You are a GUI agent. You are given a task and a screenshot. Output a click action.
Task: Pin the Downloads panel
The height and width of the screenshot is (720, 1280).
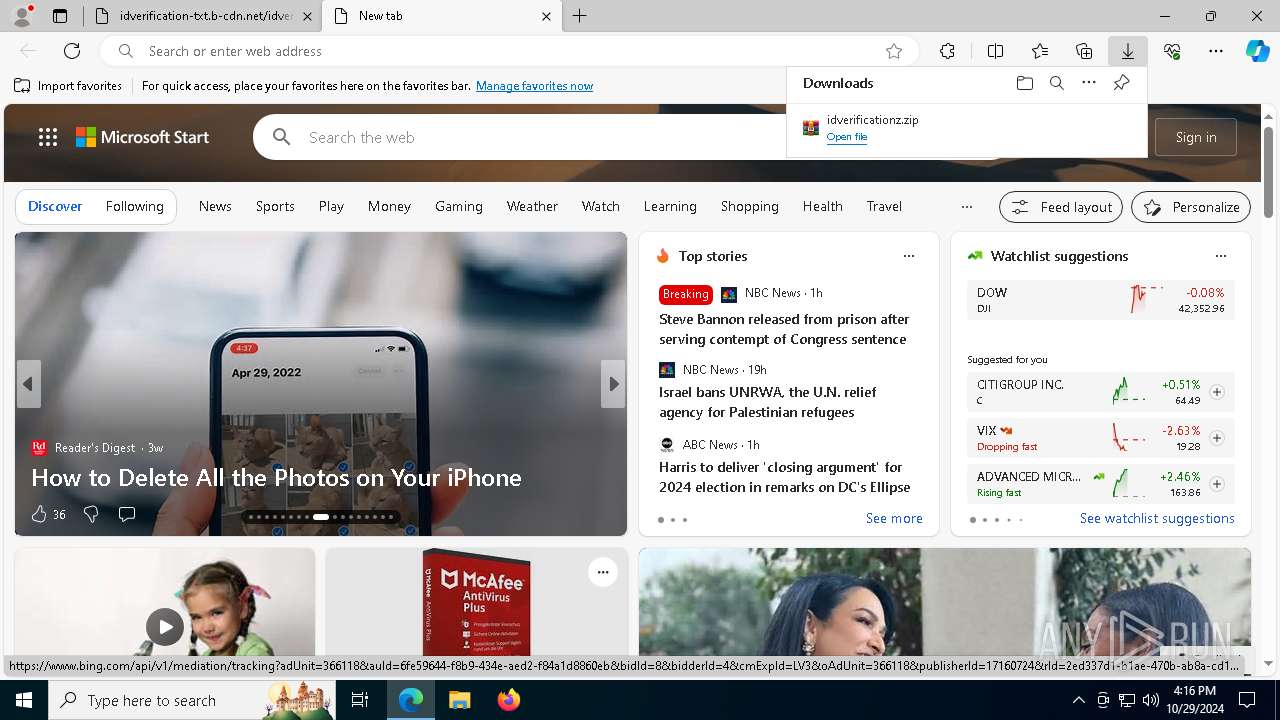click(1121, 83)
